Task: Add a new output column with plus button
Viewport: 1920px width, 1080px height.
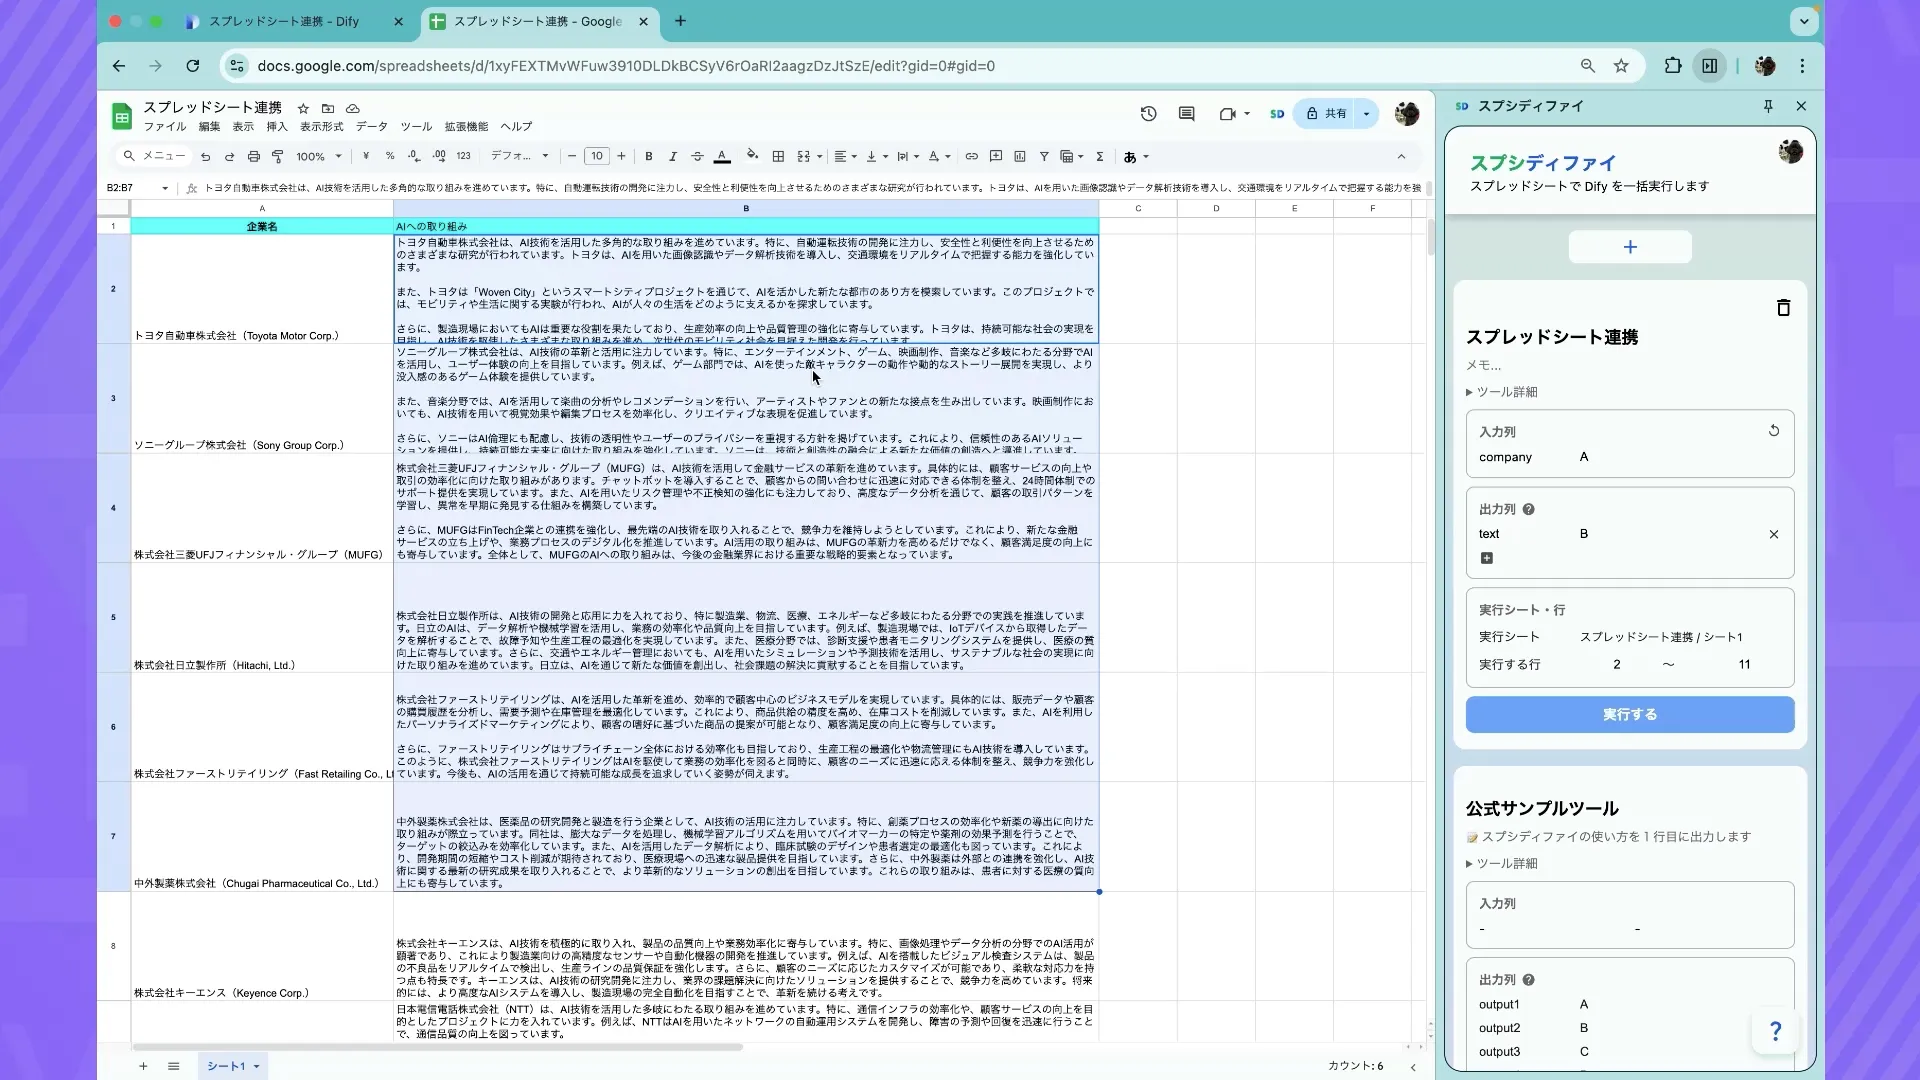Action: [1485, 558]
